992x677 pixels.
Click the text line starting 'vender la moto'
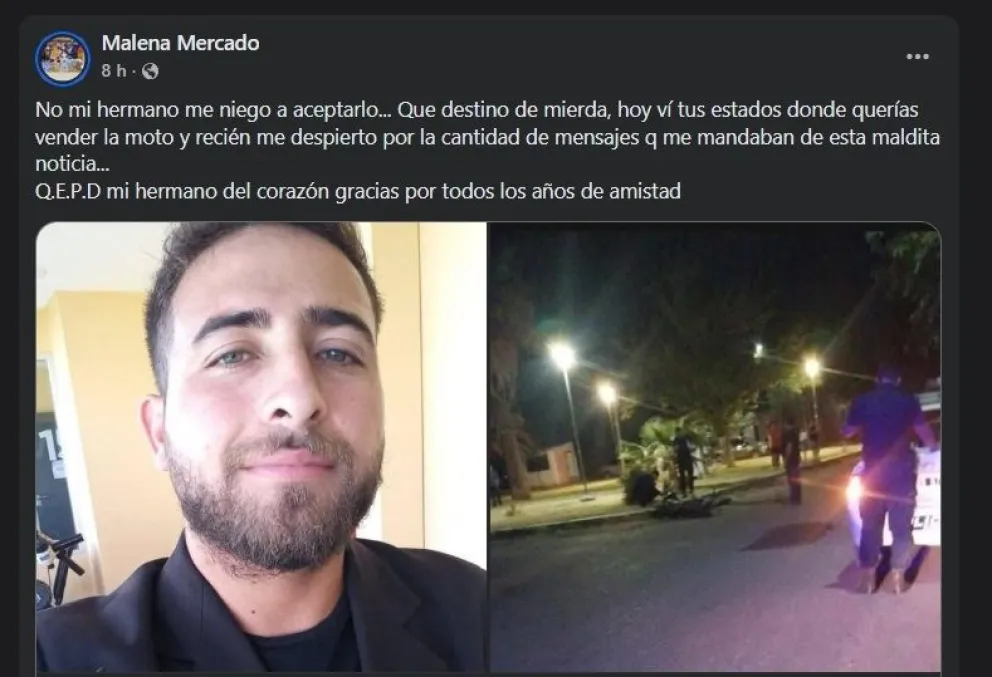[x=488, y=137]
